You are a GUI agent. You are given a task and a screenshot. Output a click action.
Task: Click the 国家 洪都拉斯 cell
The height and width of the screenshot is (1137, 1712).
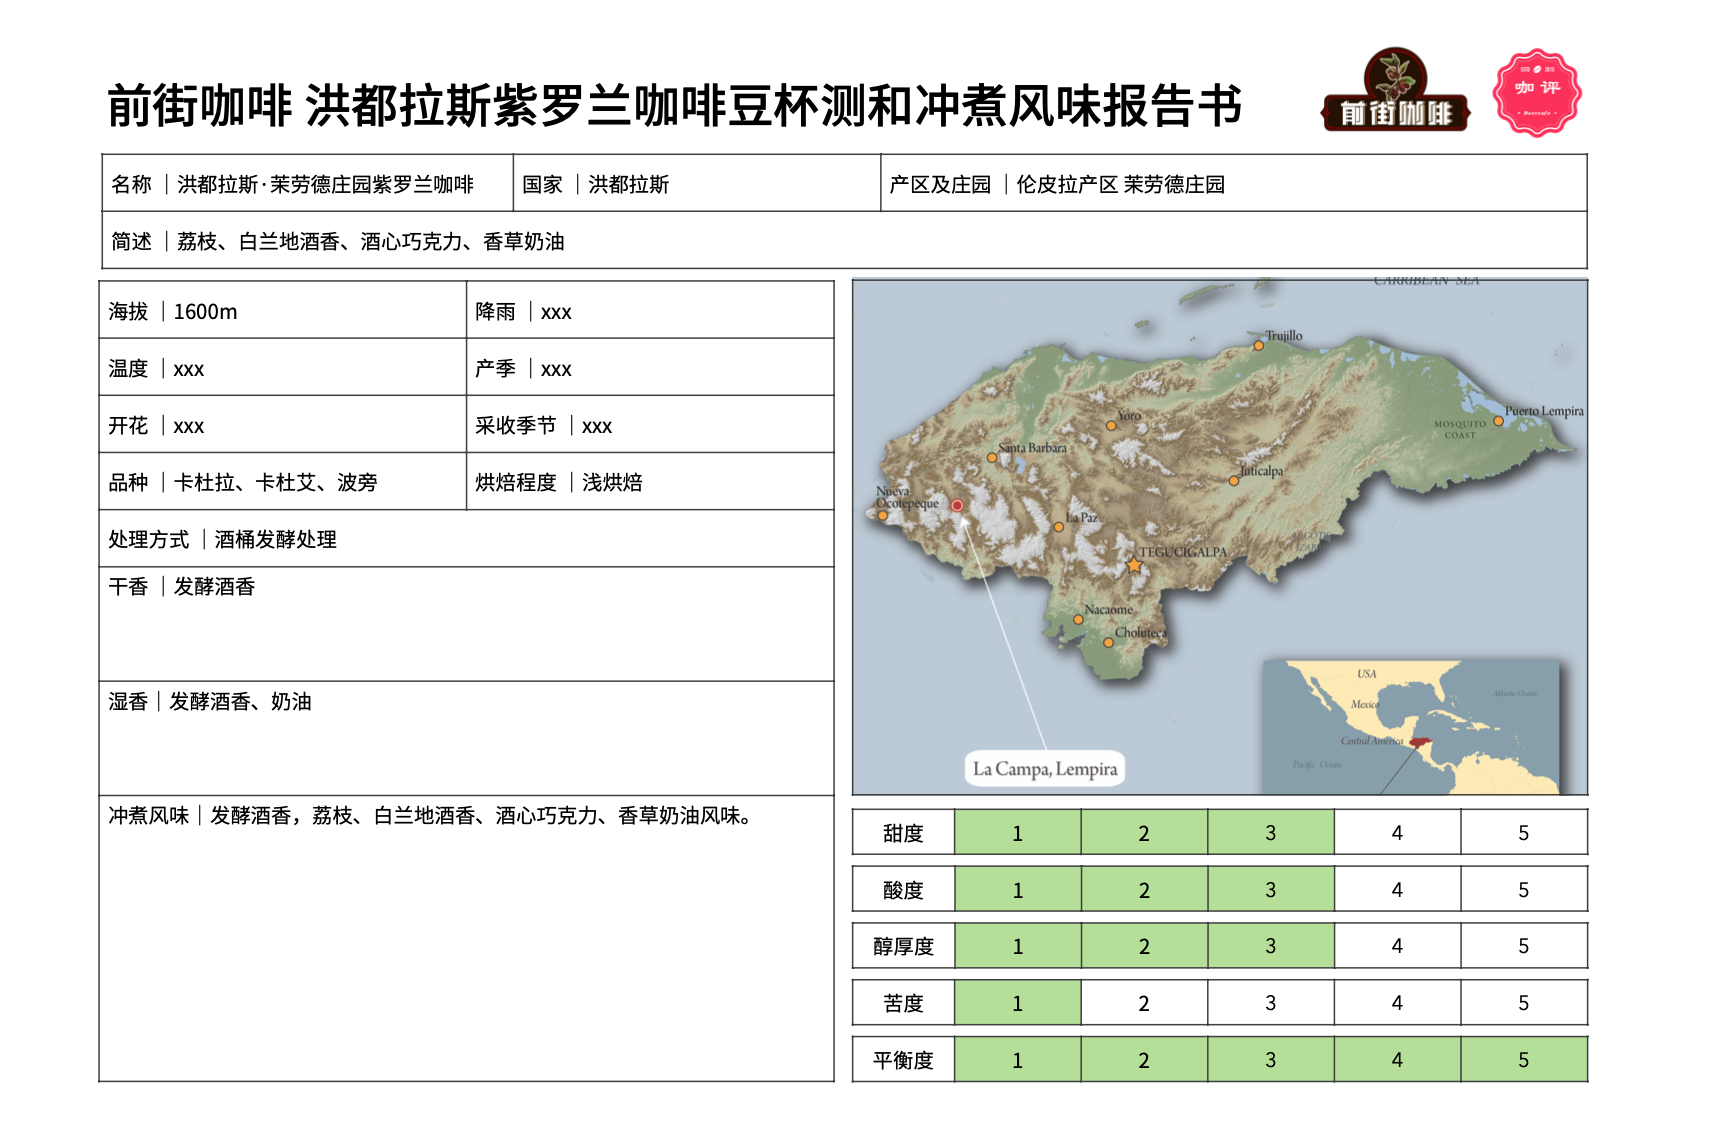tap(697, 184)
